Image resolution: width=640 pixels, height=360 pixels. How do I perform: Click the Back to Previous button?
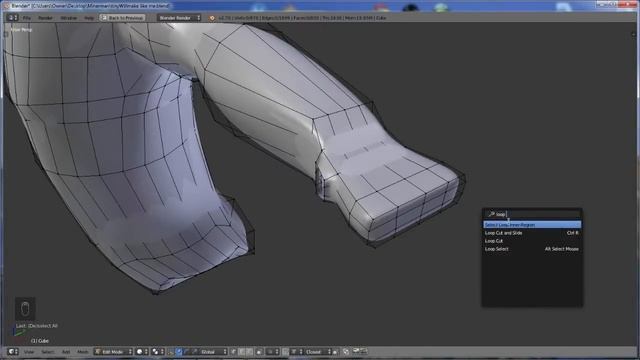click(x=122, y=18)
